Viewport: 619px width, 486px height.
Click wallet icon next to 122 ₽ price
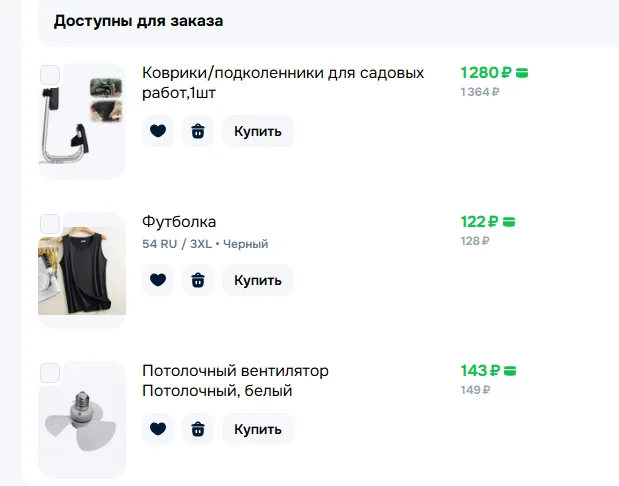(509, 222)
